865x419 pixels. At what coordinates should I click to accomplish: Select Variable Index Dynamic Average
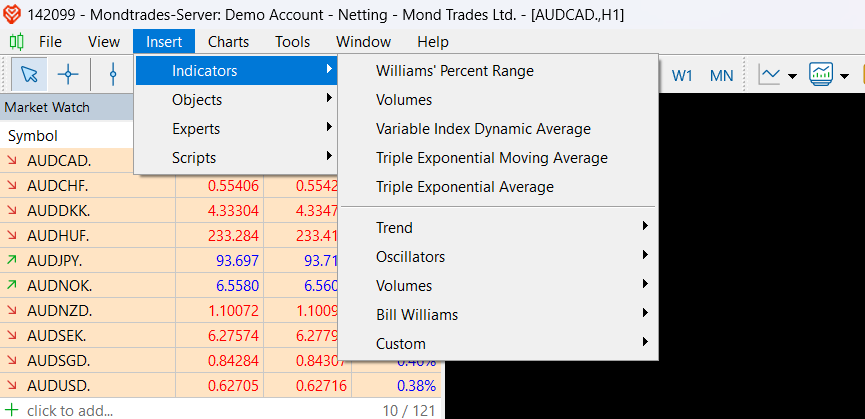(x=483, y=129)
